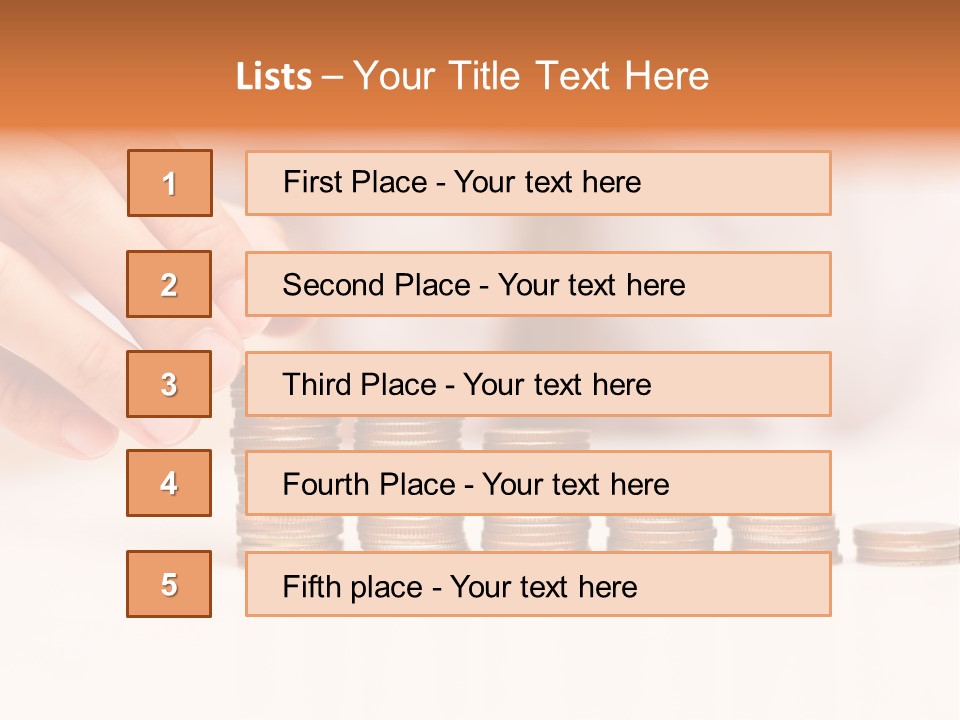960x720 pixels.
Task: Select the "Third Place" text box
Action: tap(538, 384)
